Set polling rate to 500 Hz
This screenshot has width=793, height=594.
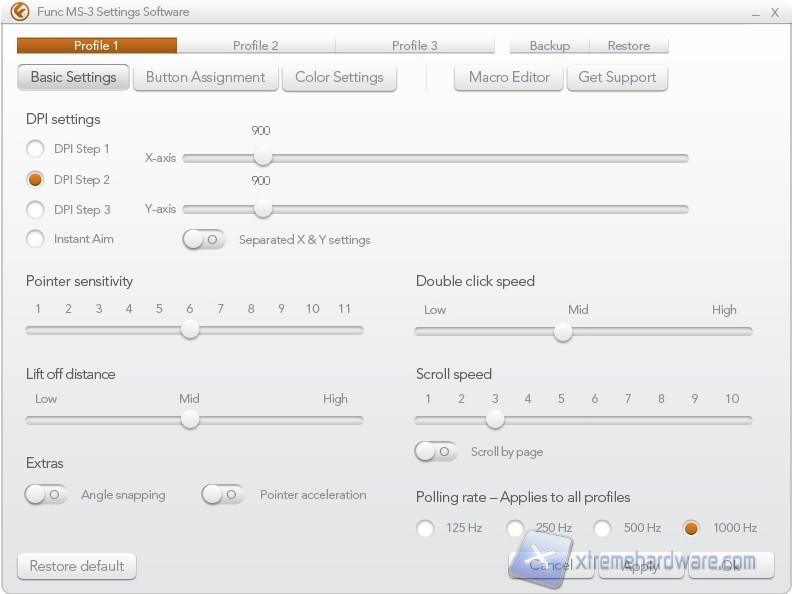point(603,528)
